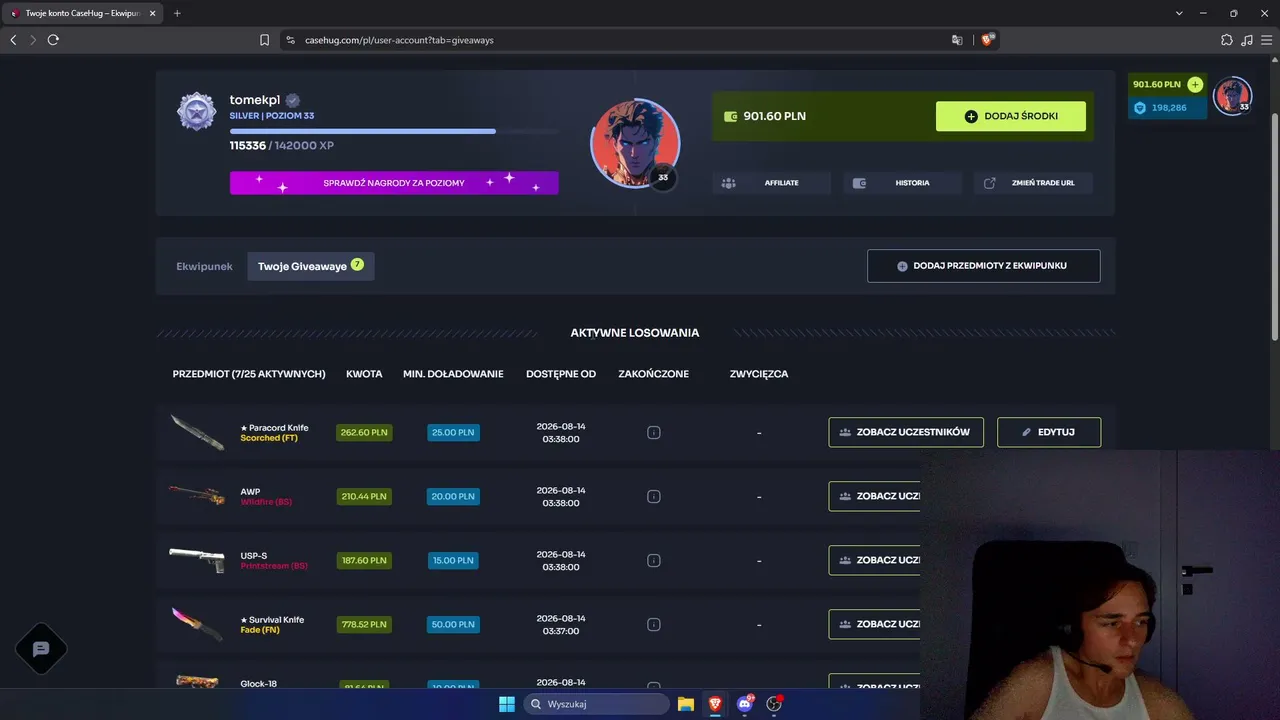Open a new browser tab
1280x720 pixels.
point(177,13)
